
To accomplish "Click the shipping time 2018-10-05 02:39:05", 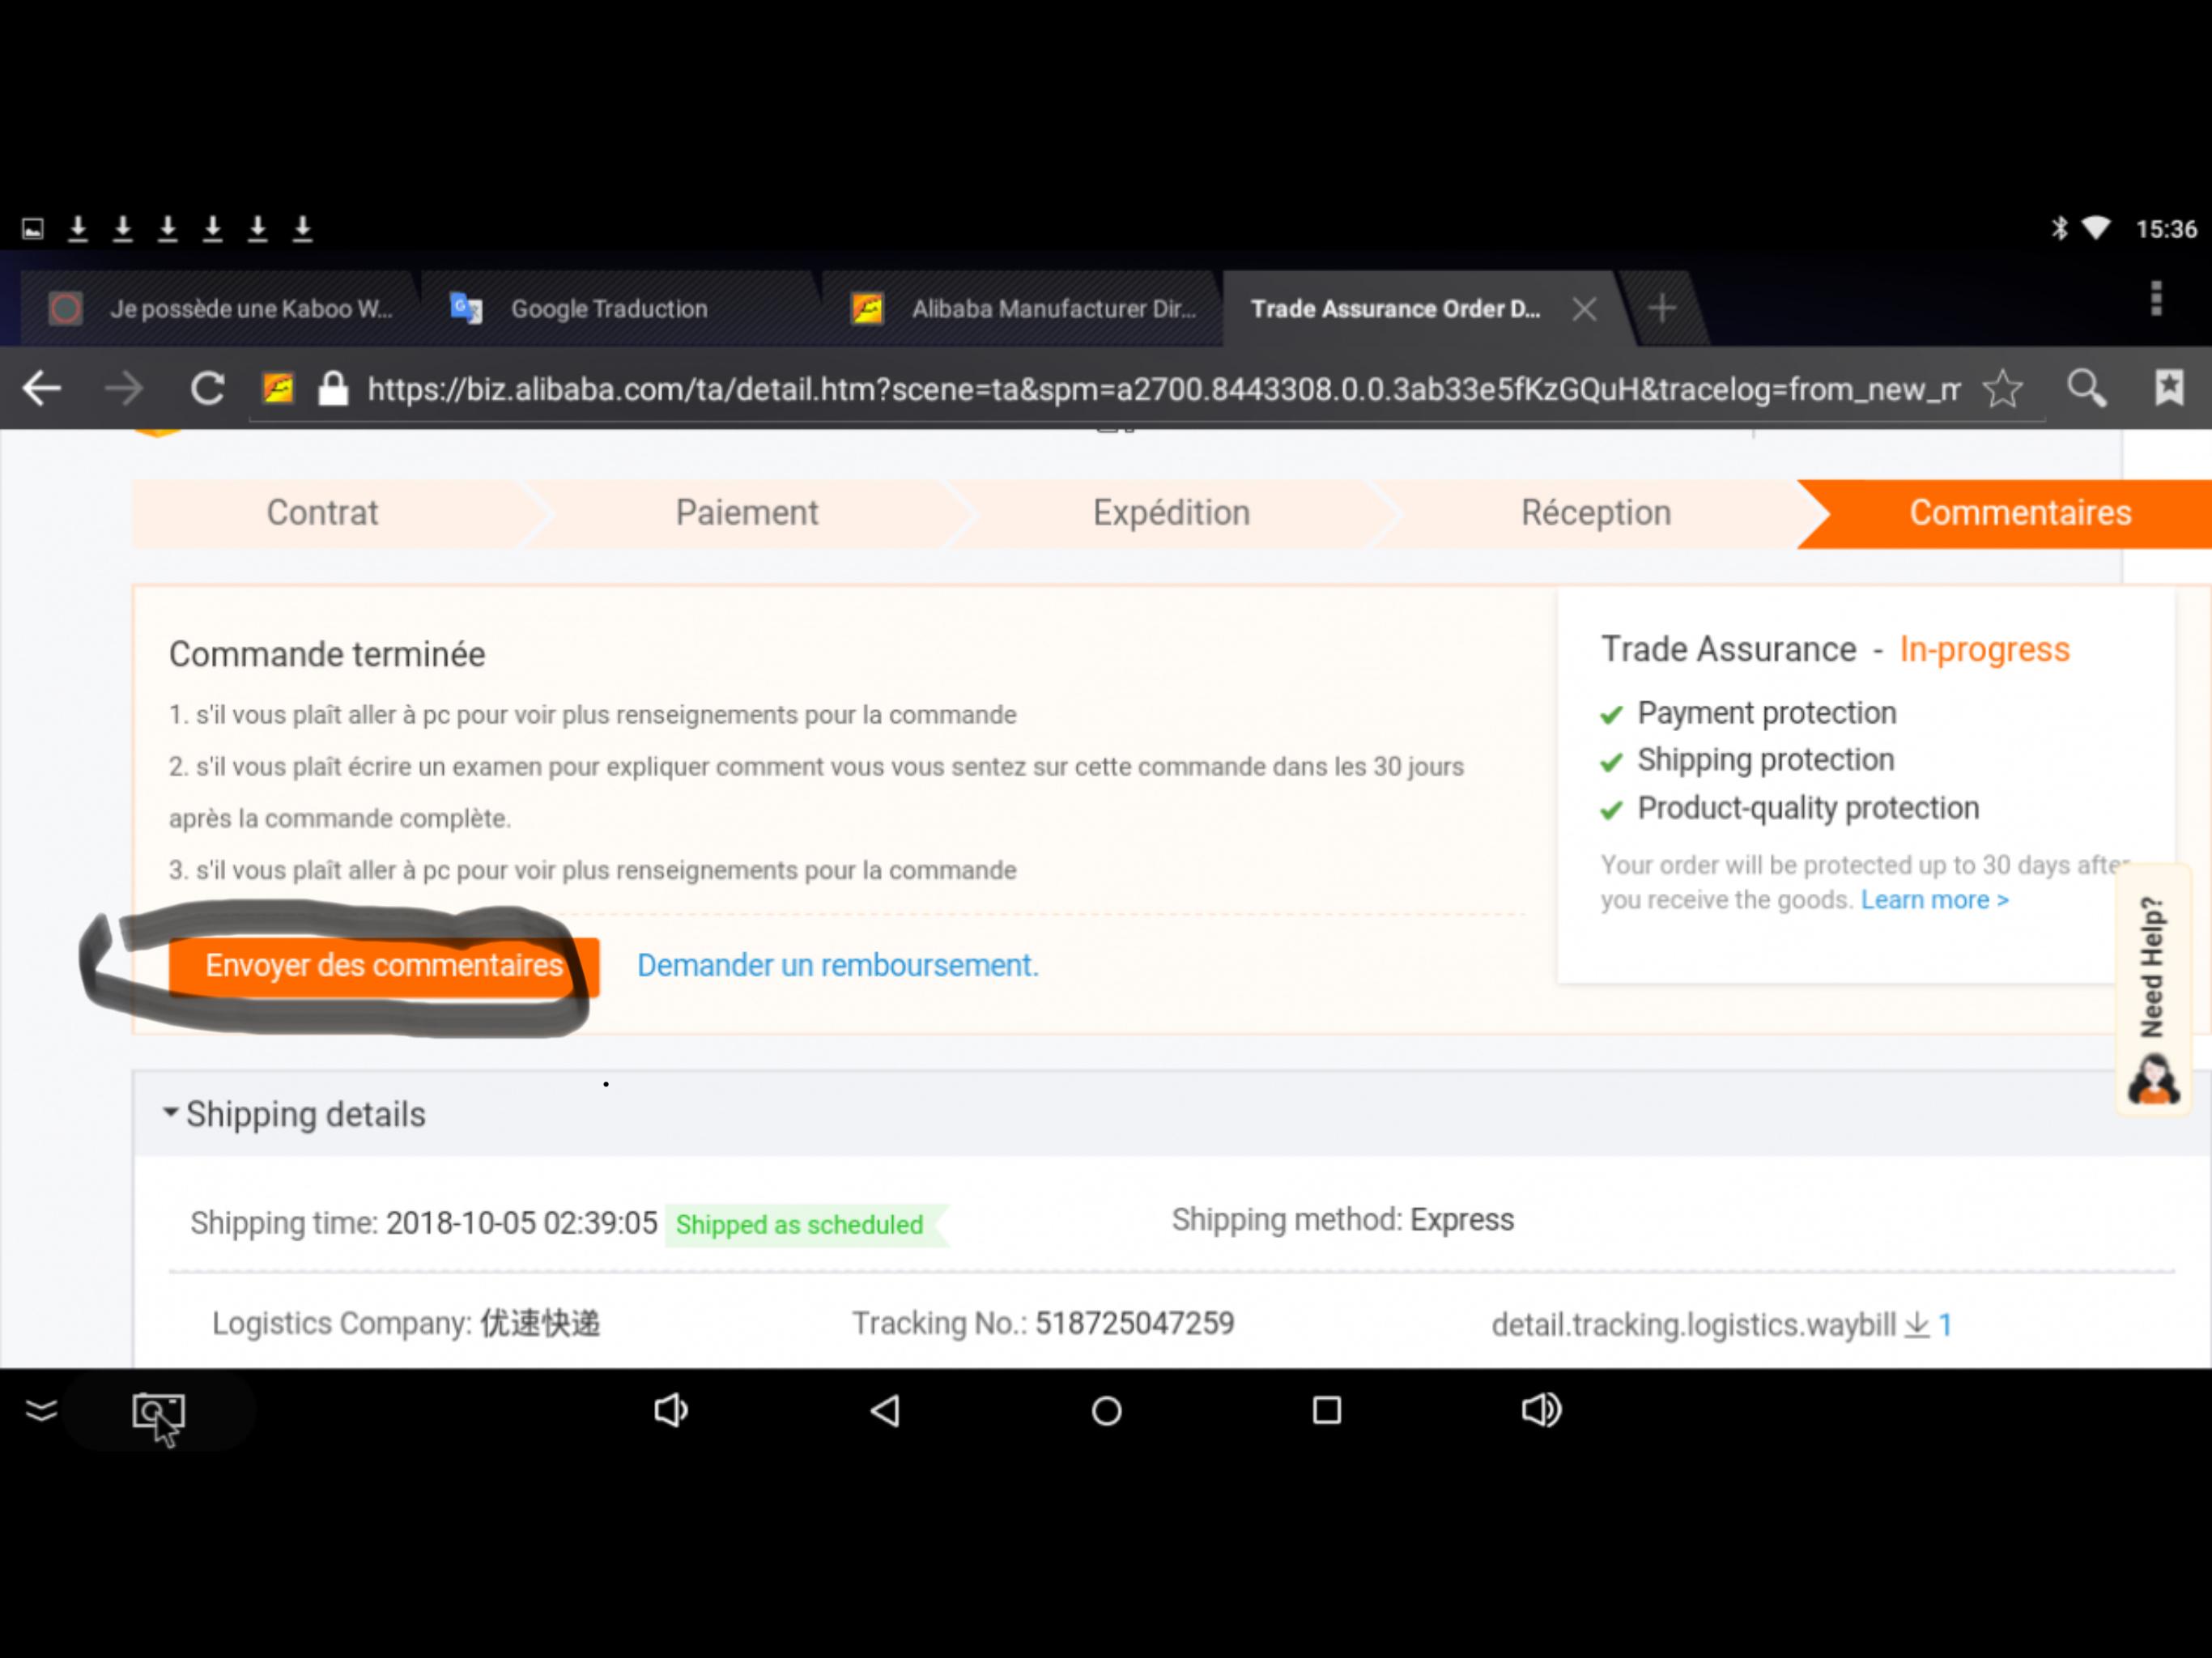I will point(521,1224).
